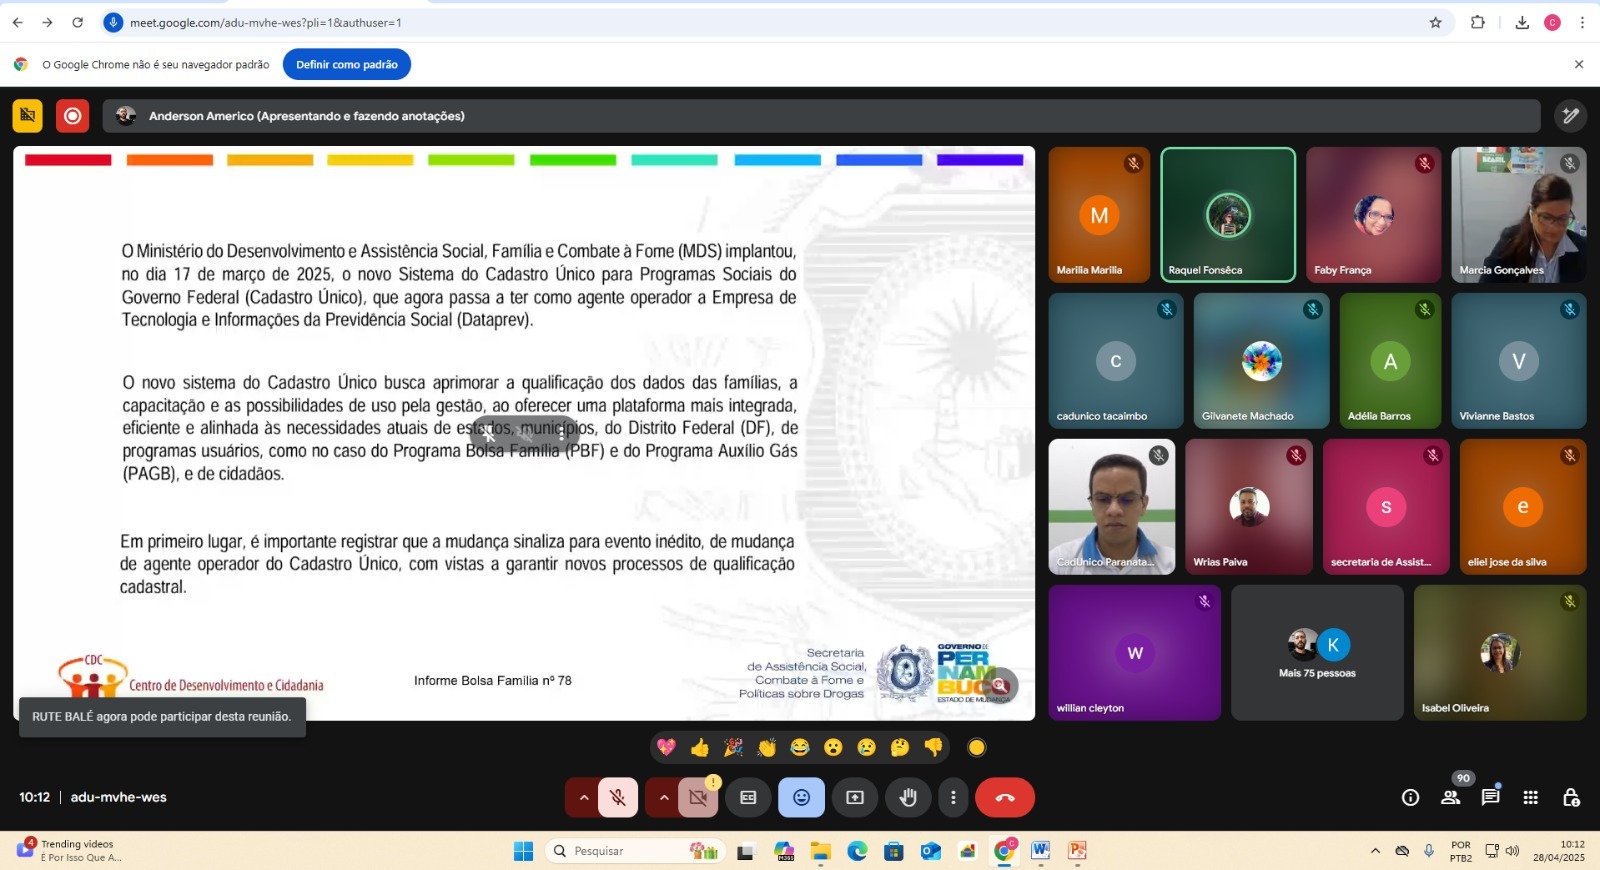Raise your hand in the meeting
Viewport: 1600px width, 870px height.
point(908,797)
